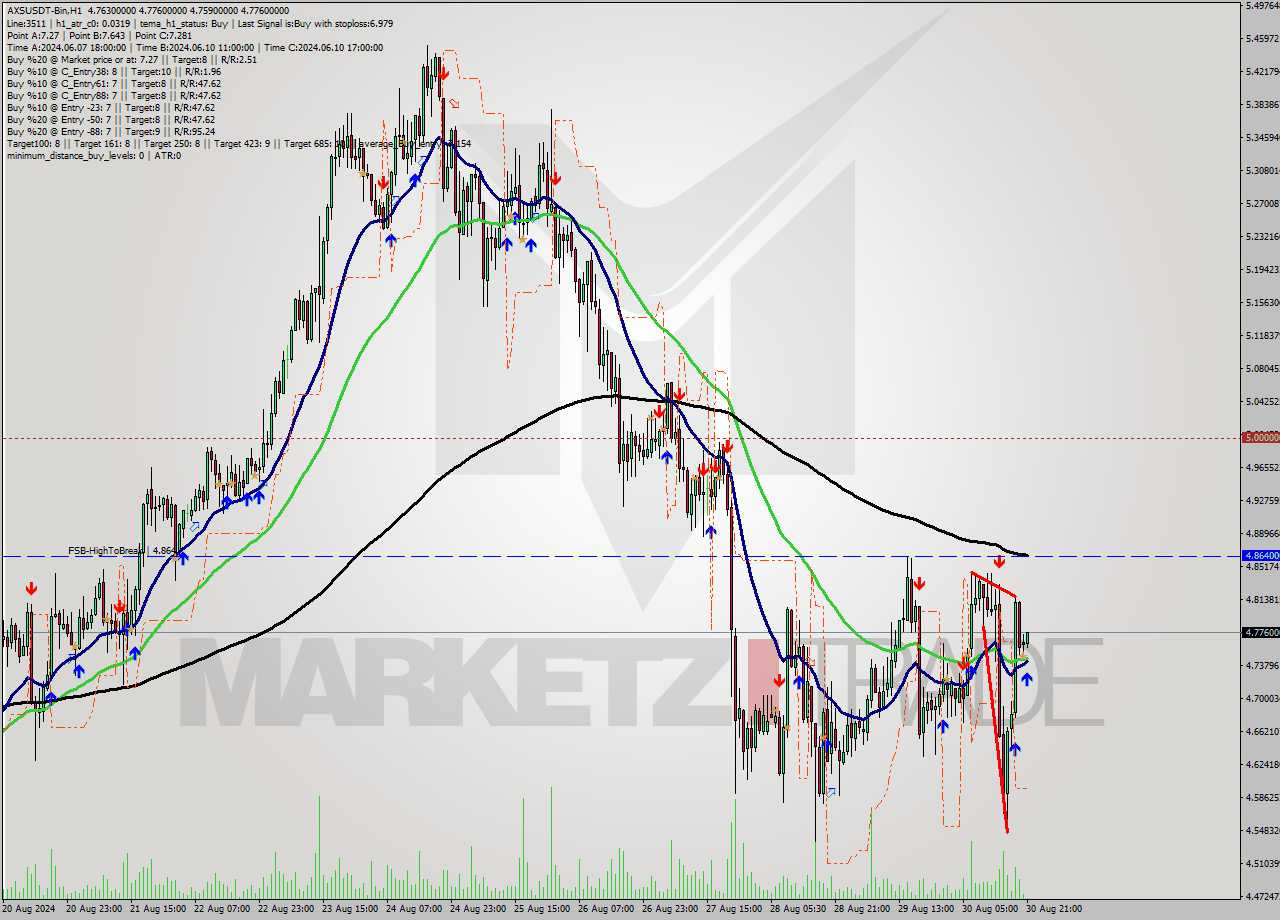
Task: Select the current price tag 4.77600
Action: [x=1260, y=632]
